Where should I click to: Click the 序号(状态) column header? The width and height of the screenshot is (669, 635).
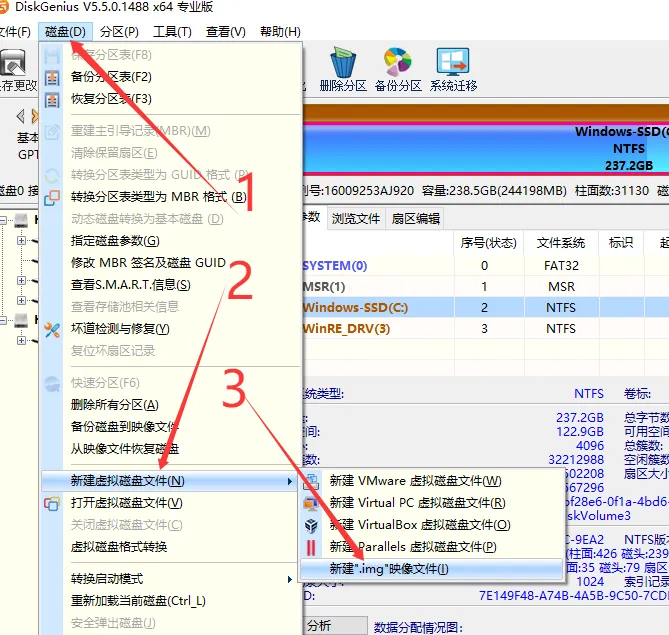[489, 243]
